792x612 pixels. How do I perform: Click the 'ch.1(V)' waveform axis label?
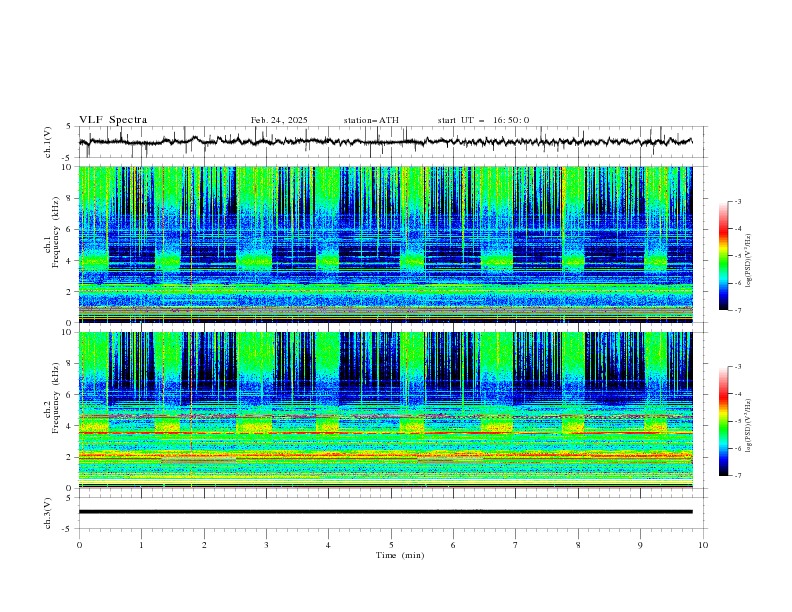tap(48, 142)
